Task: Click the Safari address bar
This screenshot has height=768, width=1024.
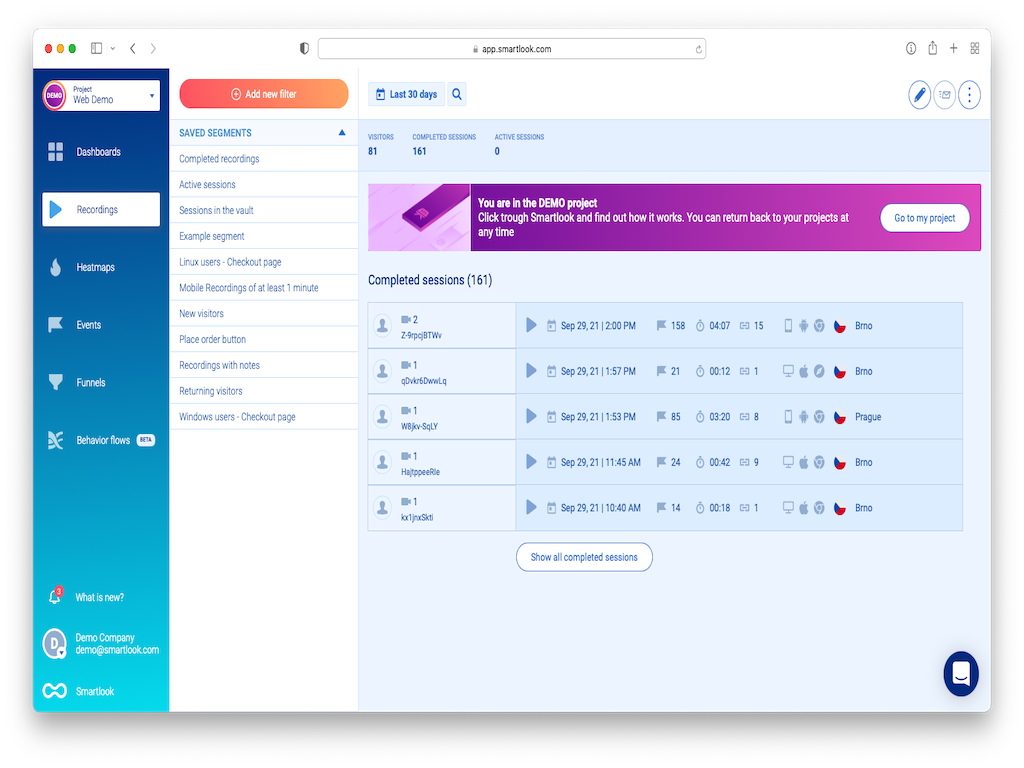Action: pyautogui.click(x=511, y=48)
